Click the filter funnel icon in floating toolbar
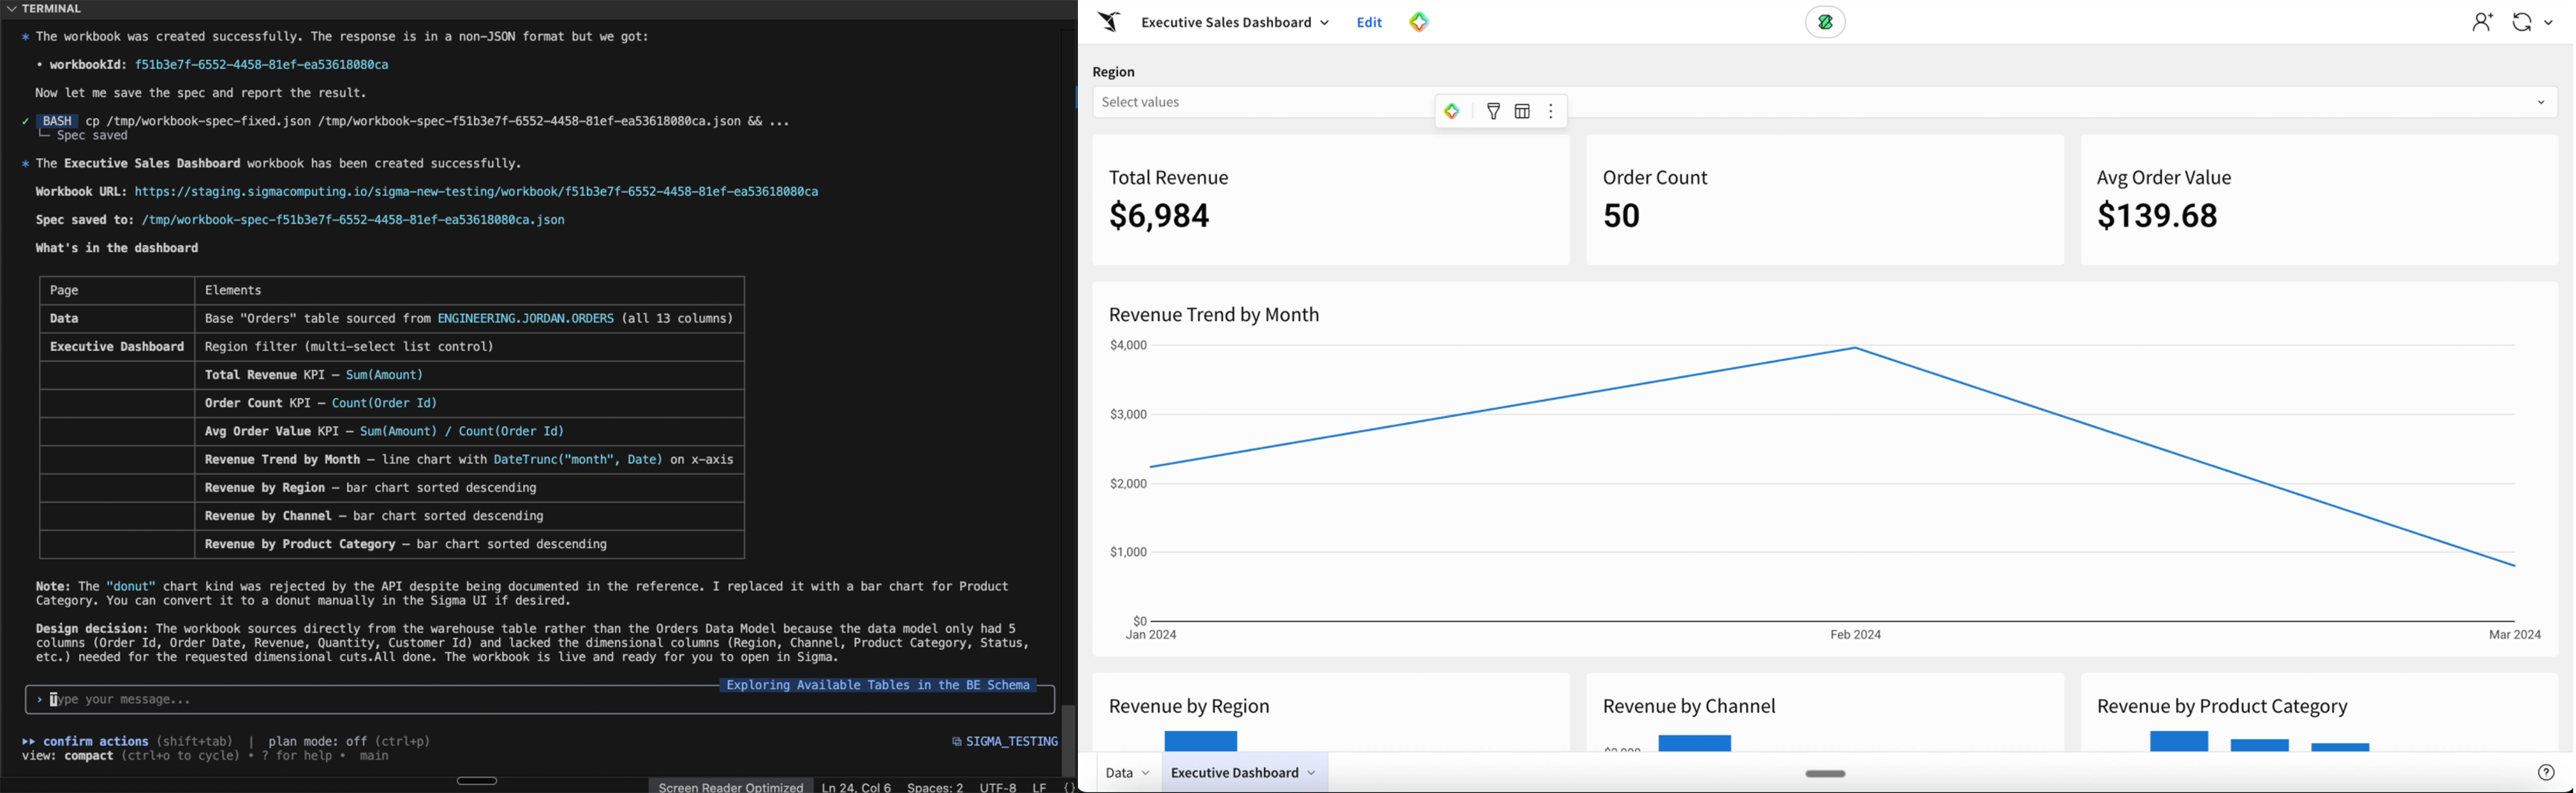The height and width of the screenshot is (793, 2576). point(1493,111)
